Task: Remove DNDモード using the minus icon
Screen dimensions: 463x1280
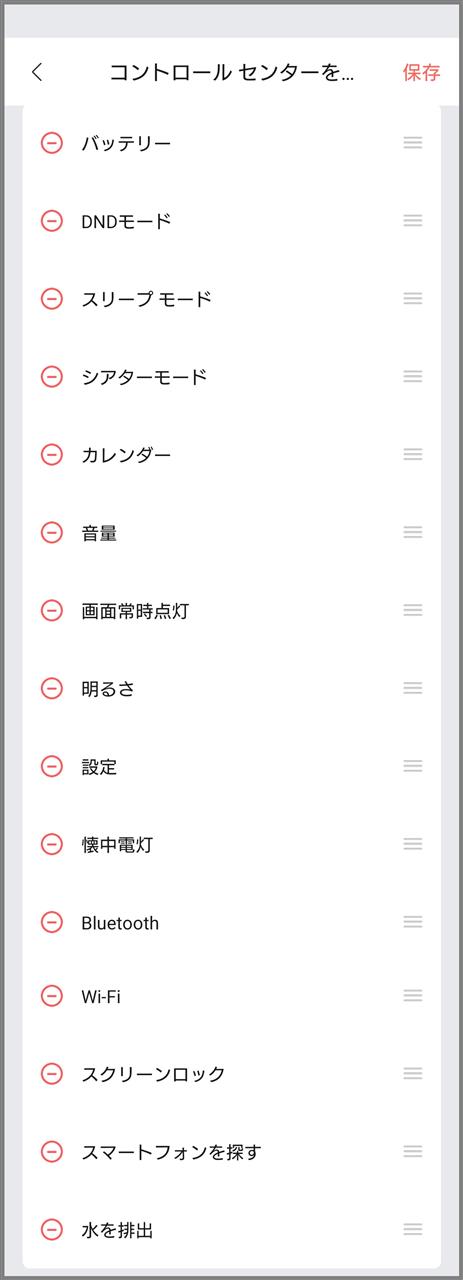Action: pyautogui.click(x=52, y=221)
